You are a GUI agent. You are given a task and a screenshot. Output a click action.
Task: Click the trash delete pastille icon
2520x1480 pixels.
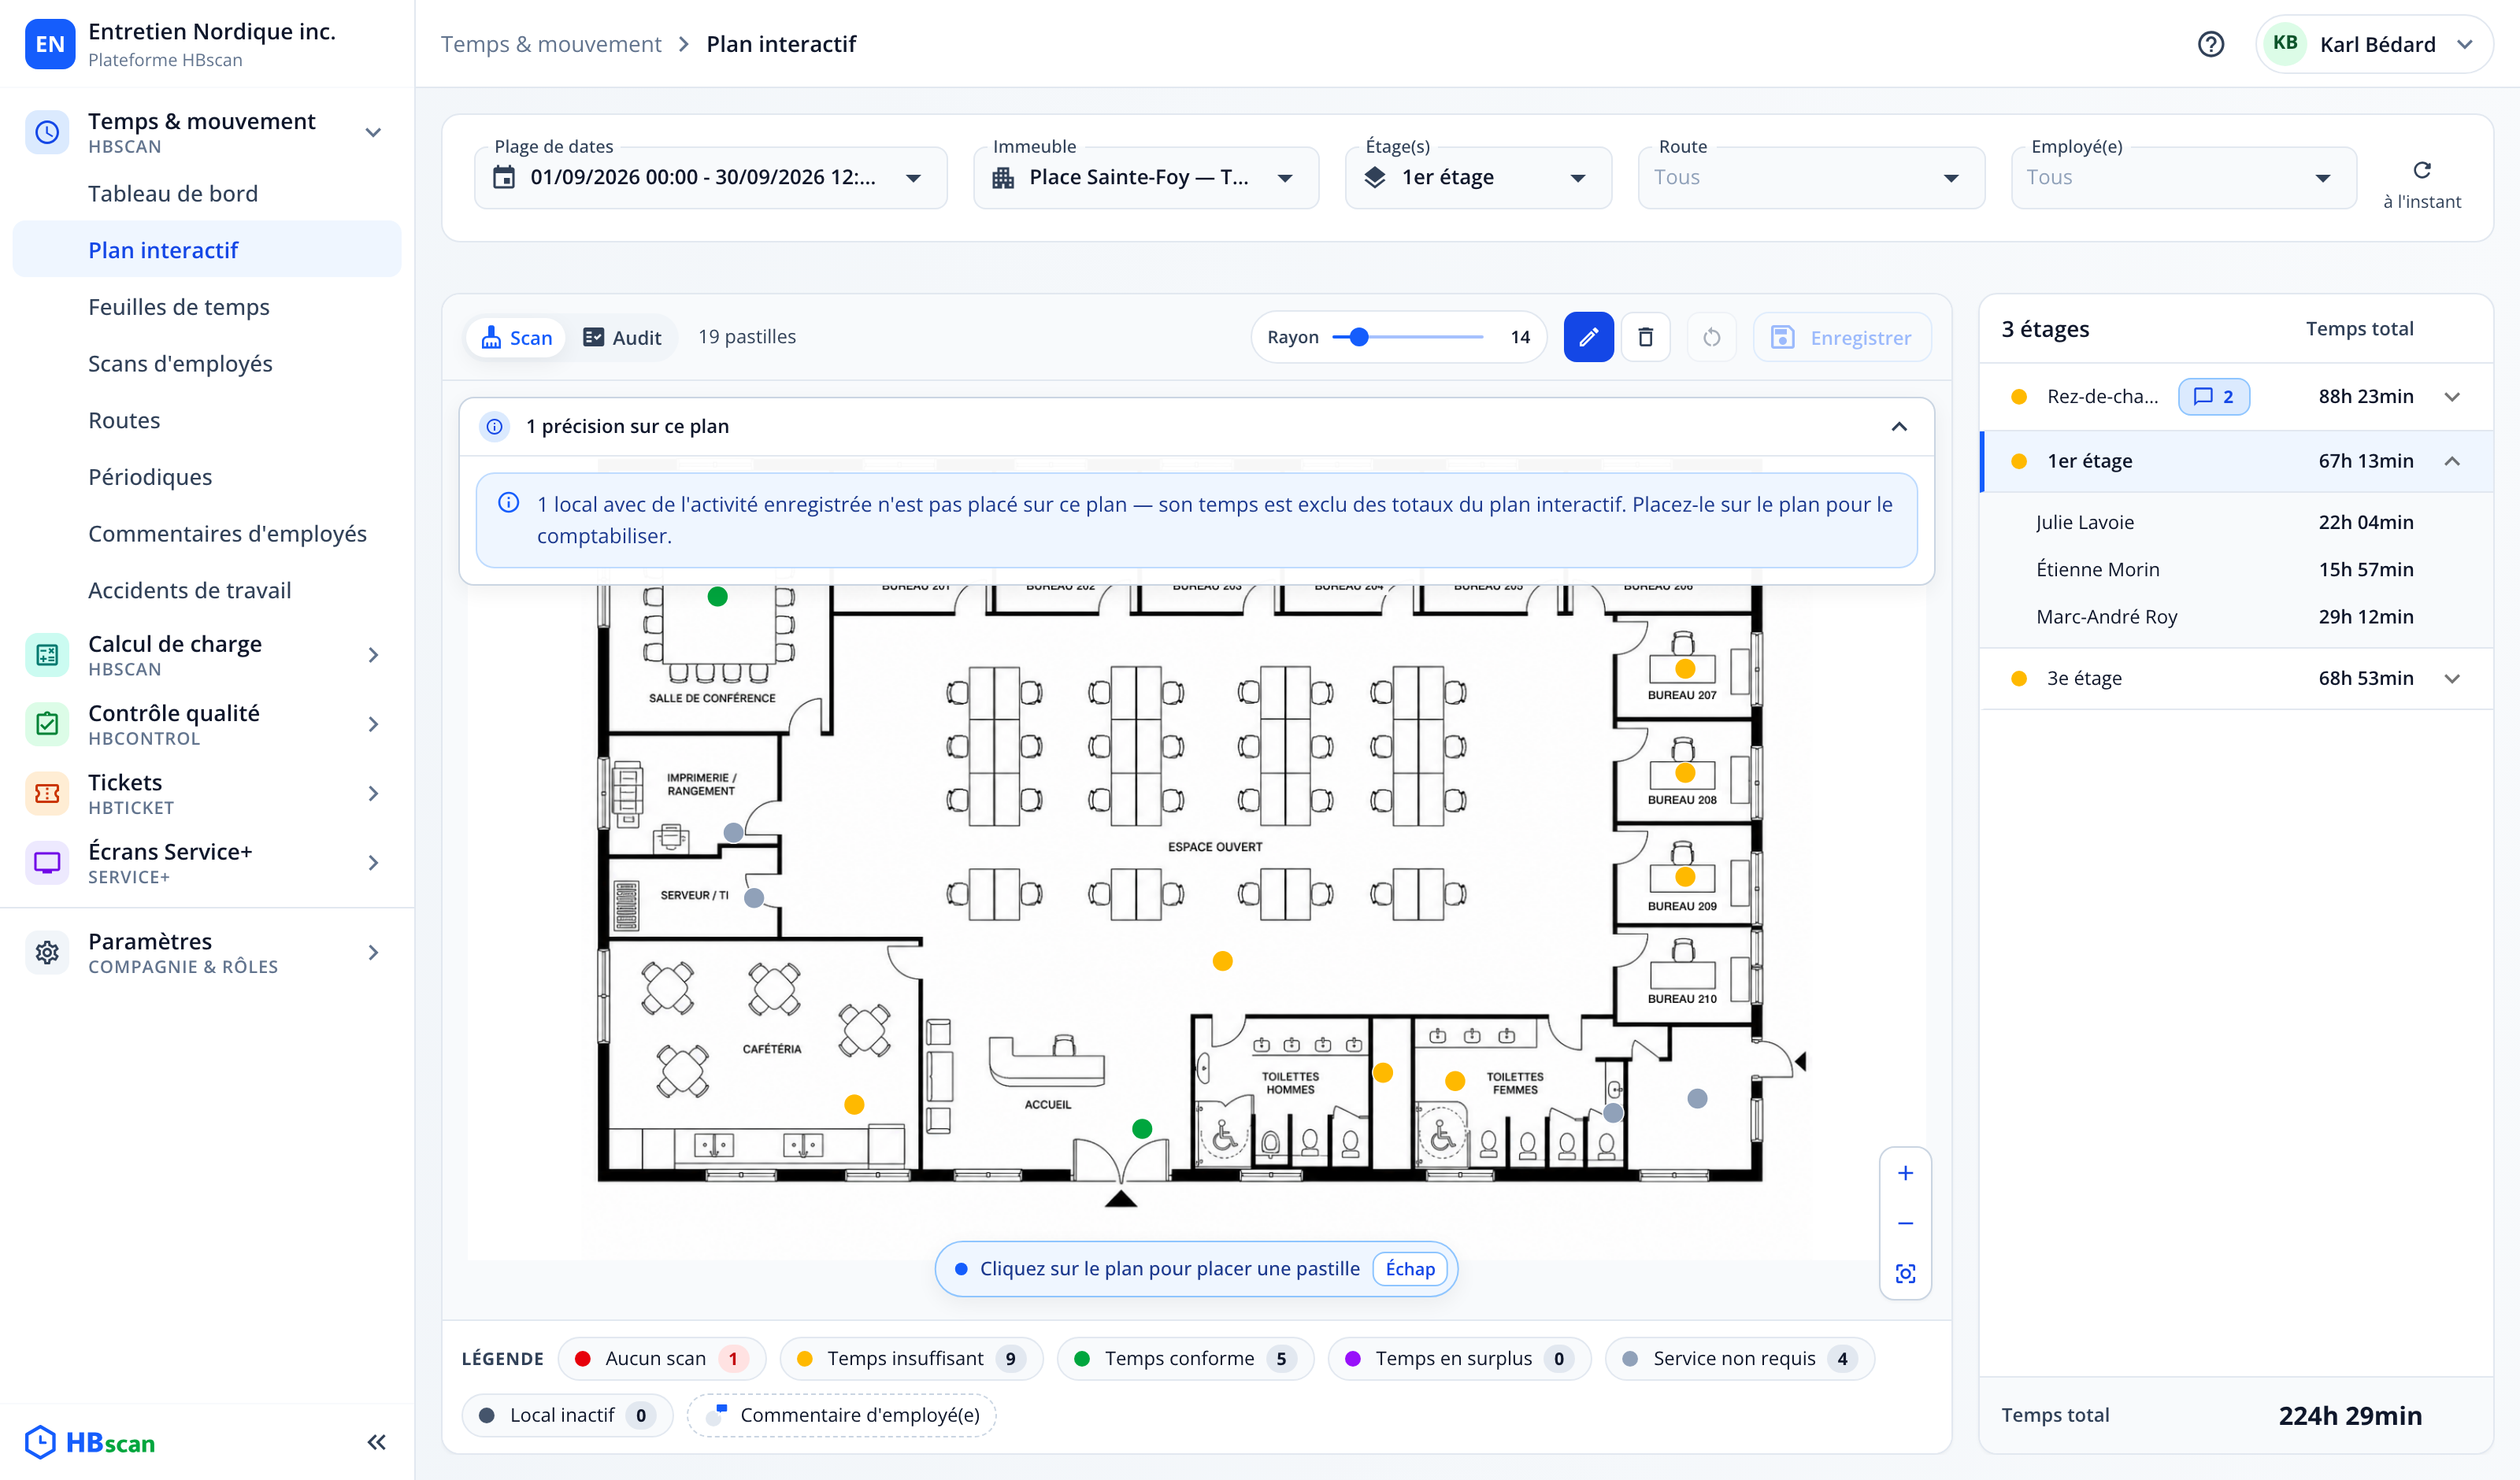click(1645, 337)
